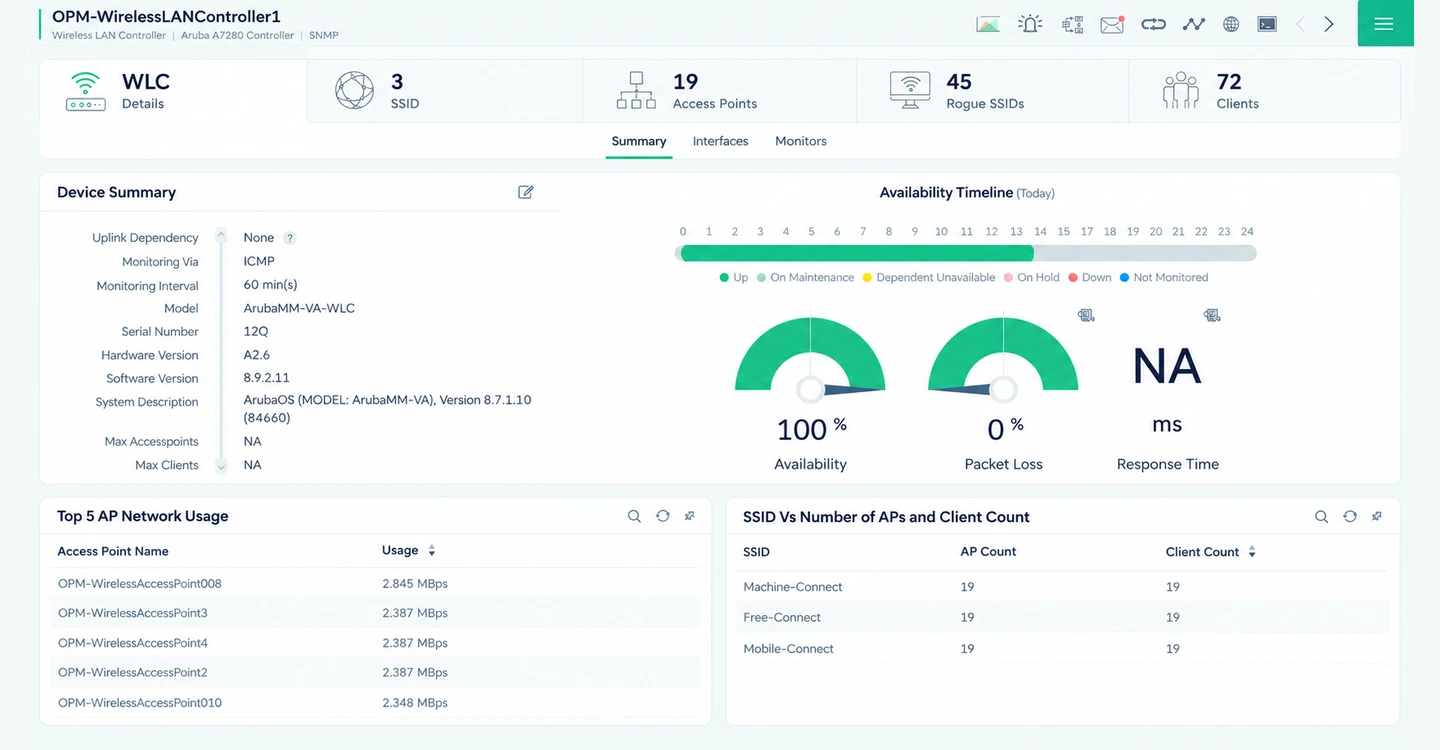Sort by the Usage column arrows
The height and width of the screenshot is (750, 1440).
[432, 551]
